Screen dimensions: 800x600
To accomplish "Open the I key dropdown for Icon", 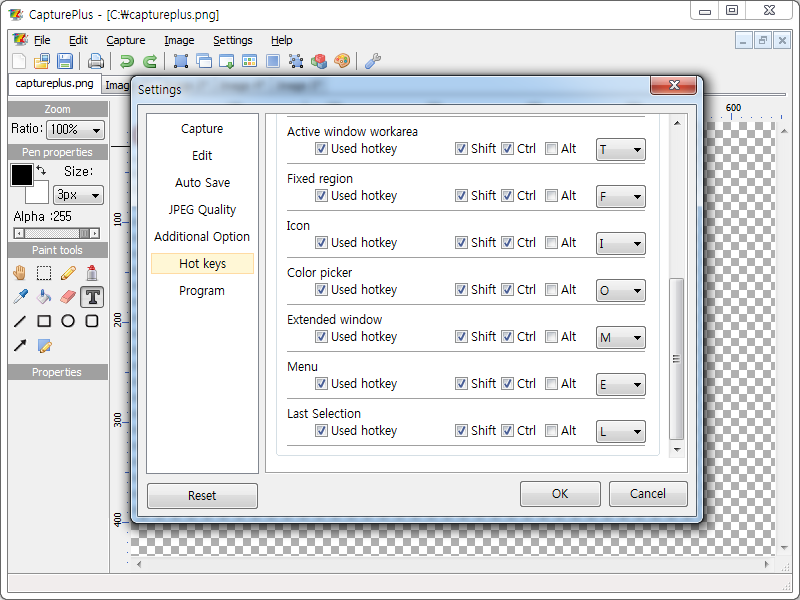I will [x=620, y=243].
